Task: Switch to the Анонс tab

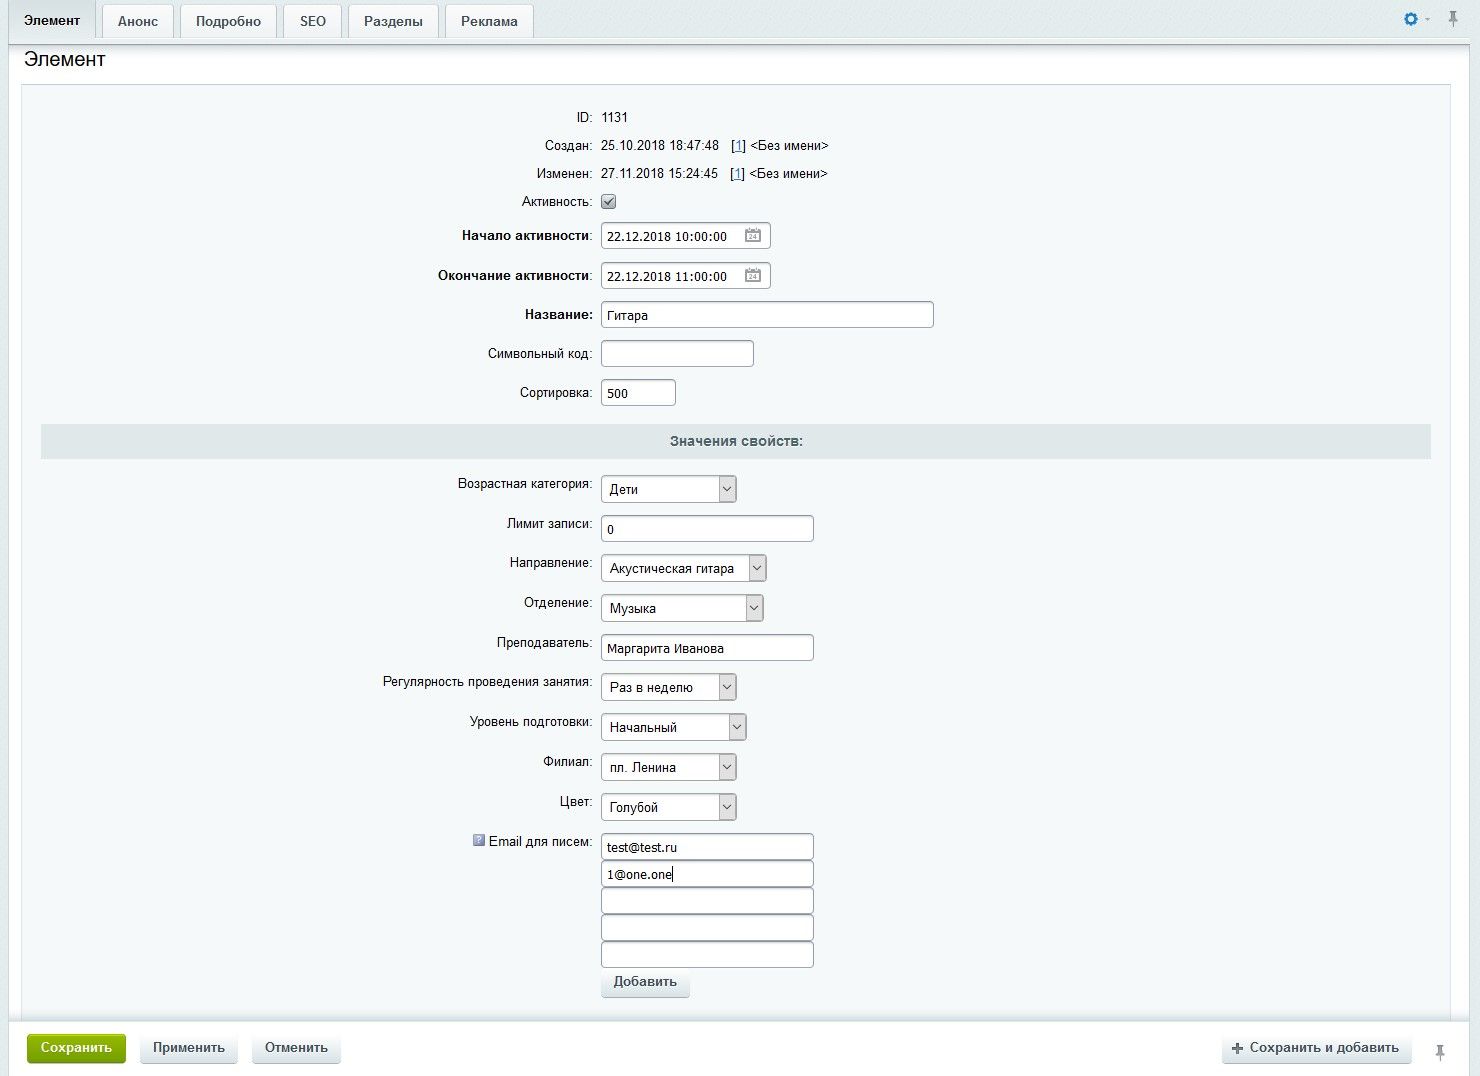Action: click(138, 21)
